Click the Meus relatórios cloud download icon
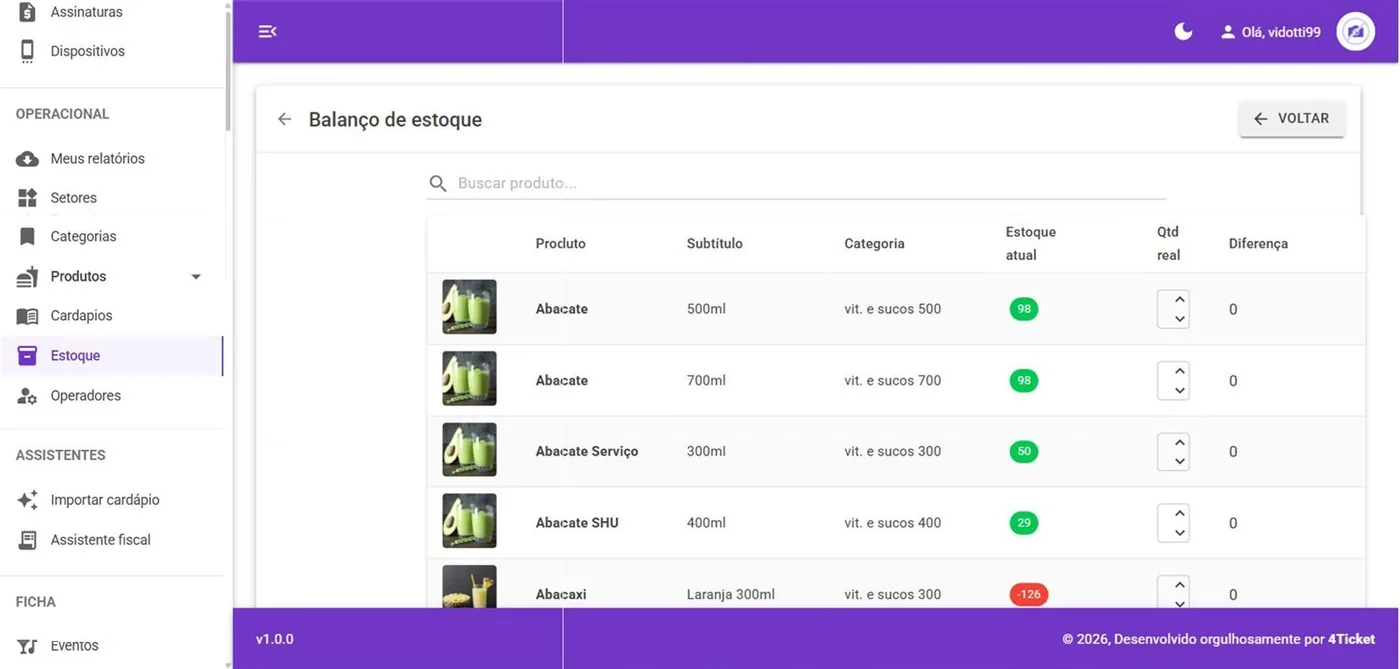 (x=28, y=159)
